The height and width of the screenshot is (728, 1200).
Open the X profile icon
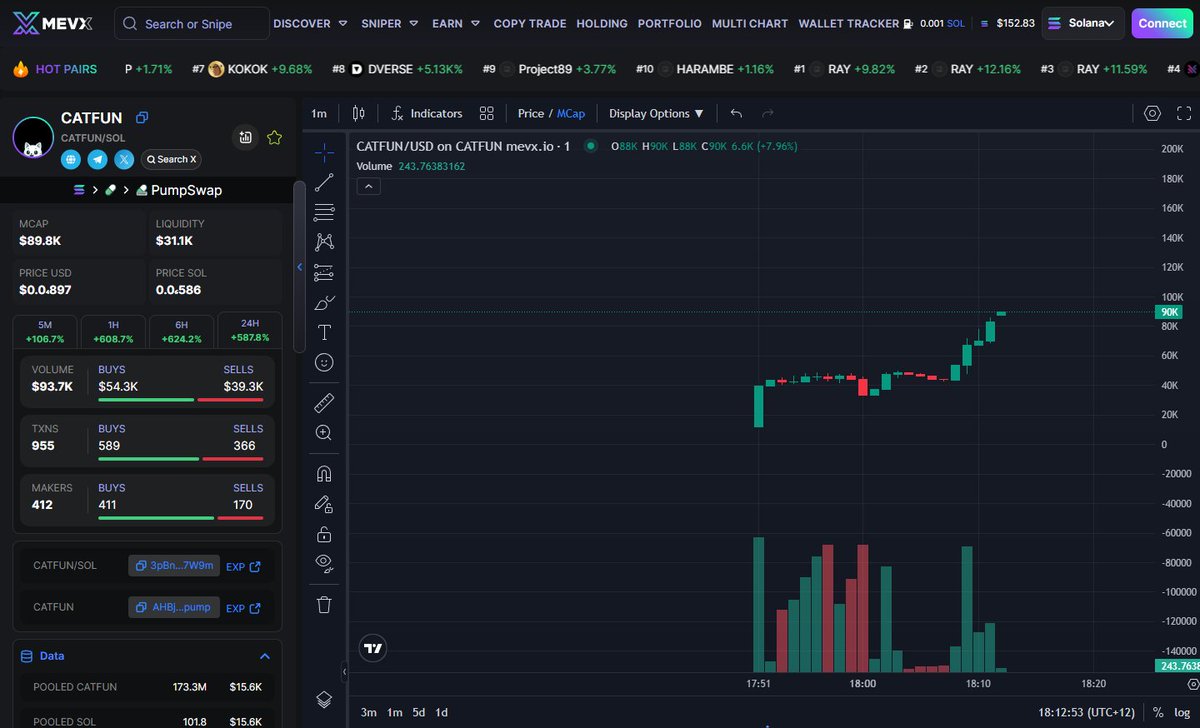pyautogui.click(x=124, y=159)
